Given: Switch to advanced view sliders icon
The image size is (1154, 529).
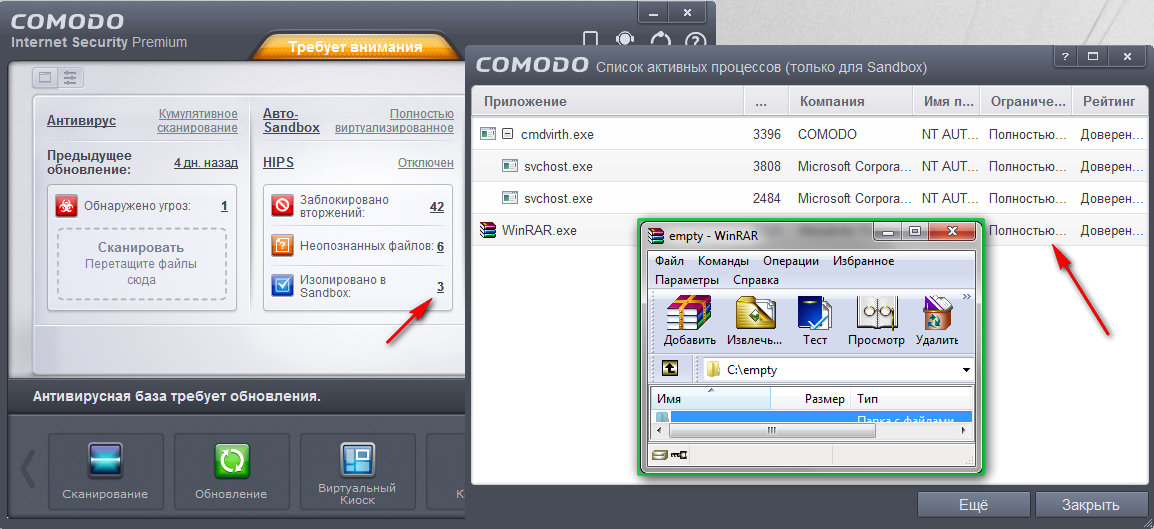Looking at the screenshot, I should click(x=71, y=77).
